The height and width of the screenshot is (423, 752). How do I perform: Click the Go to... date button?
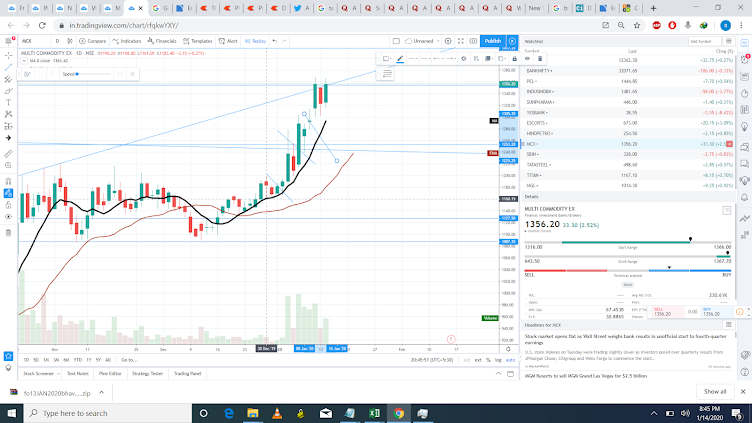click(x=129, y=360)
